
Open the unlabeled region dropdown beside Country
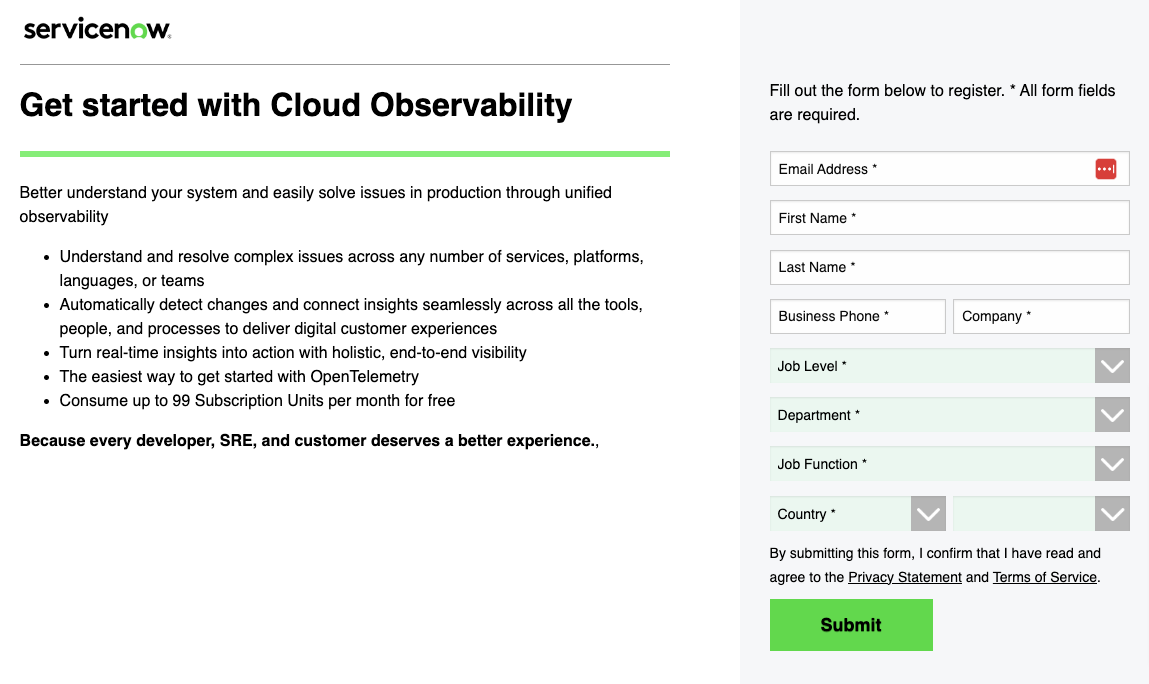coord(1030,513)
